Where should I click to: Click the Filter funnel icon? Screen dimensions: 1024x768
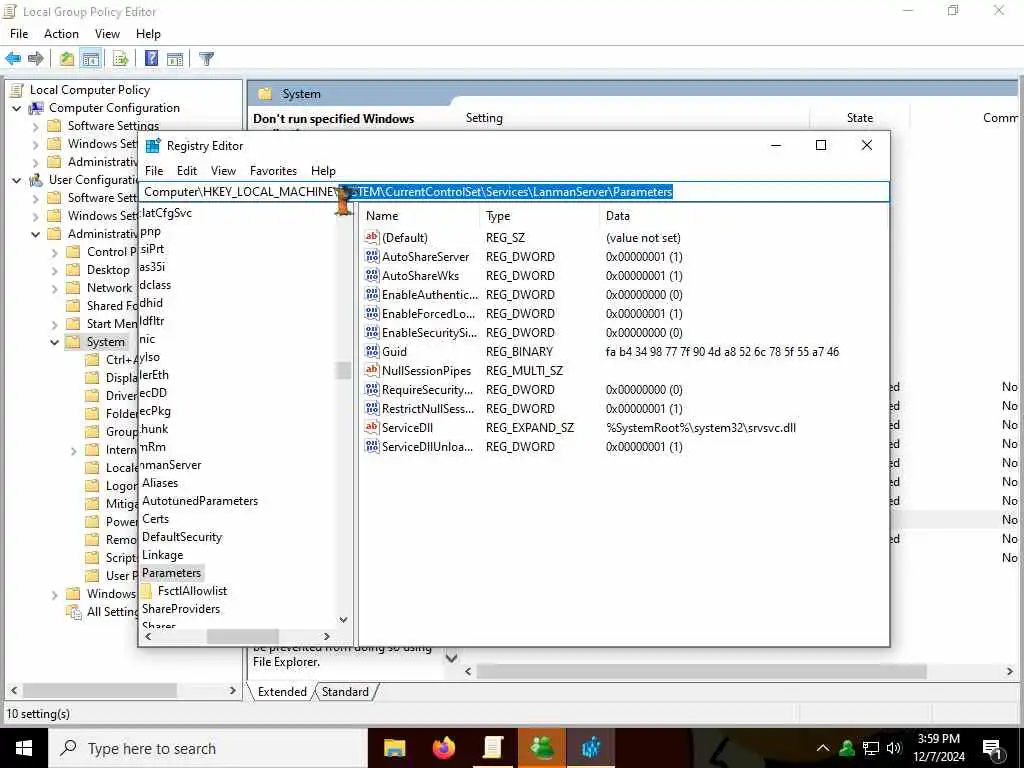pos(206,59)
